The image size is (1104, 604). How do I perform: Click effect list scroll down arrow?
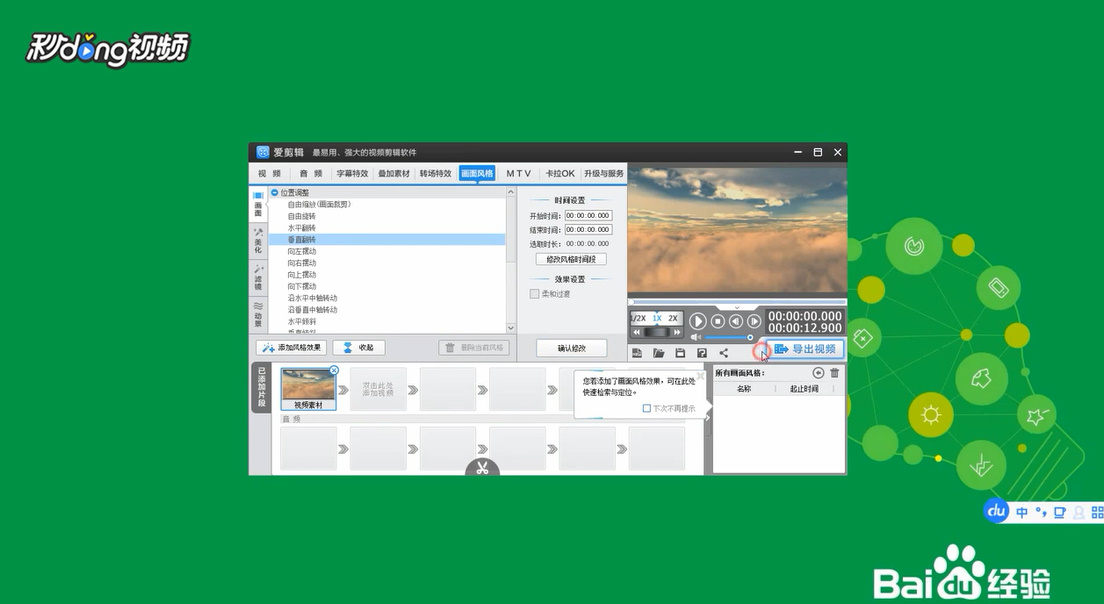(511, 328)
